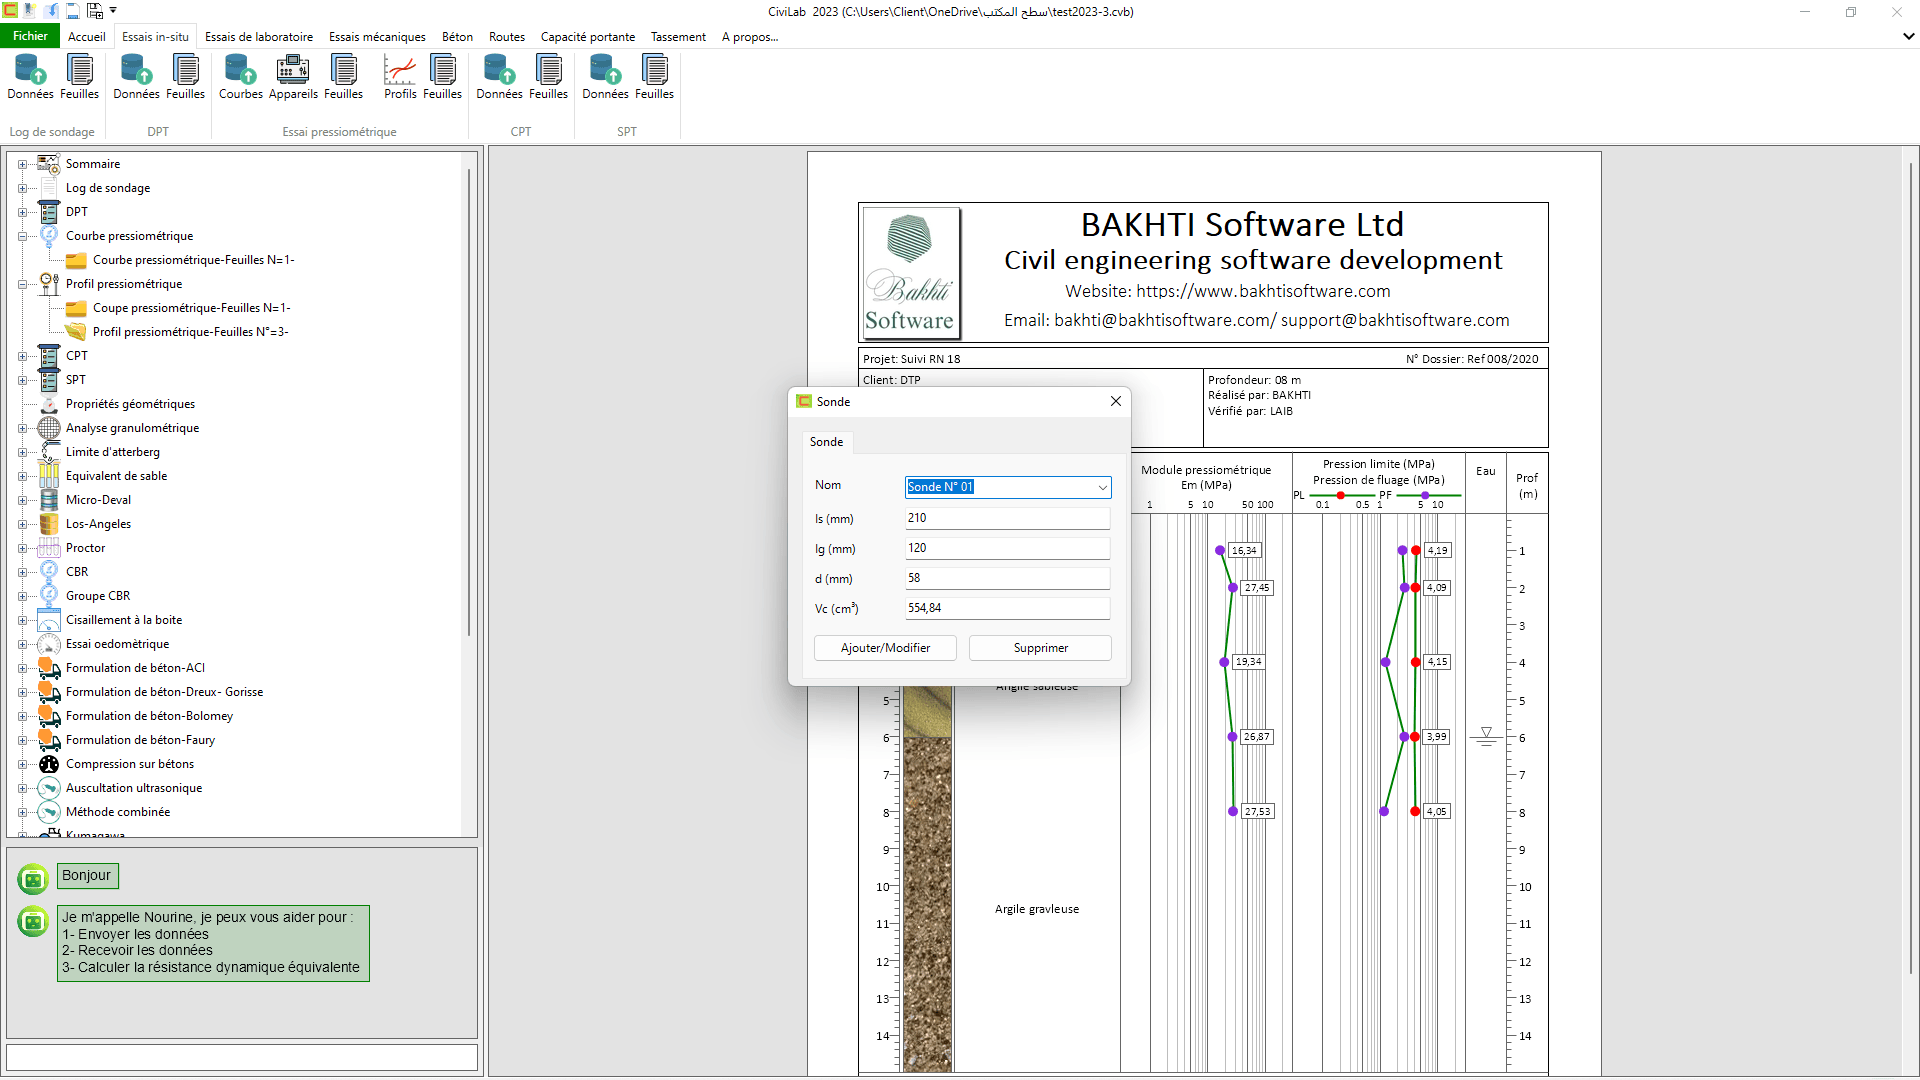Click the d (mm) input field
Screen dimensions: 1920x1080
pos(1007,578)
